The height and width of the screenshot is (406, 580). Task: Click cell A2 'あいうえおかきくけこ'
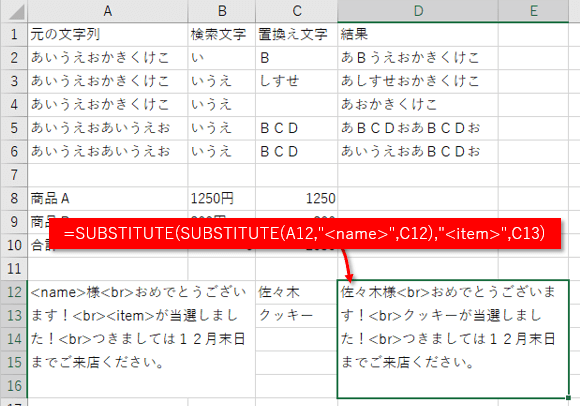click(108, 58)
